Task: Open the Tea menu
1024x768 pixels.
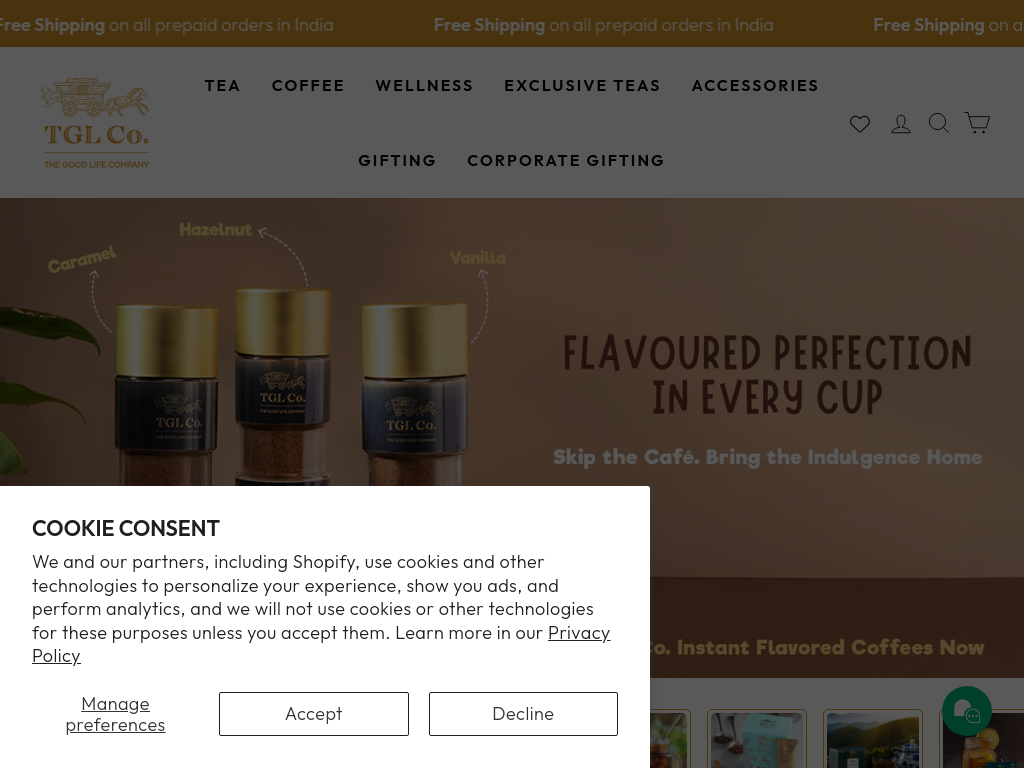Action: click(222, 86)
